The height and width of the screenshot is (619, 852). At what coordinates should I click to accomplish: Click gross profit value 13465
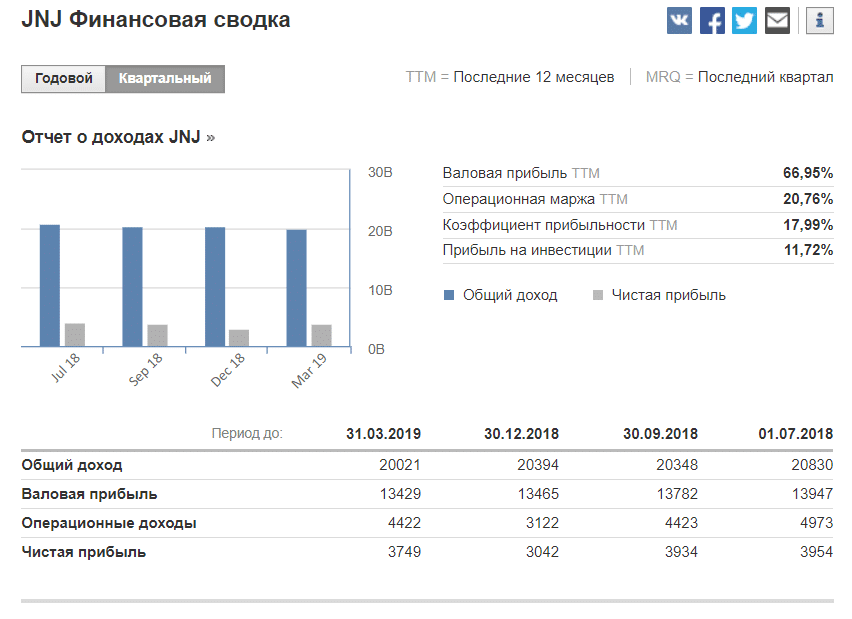(x=538, y=494)
